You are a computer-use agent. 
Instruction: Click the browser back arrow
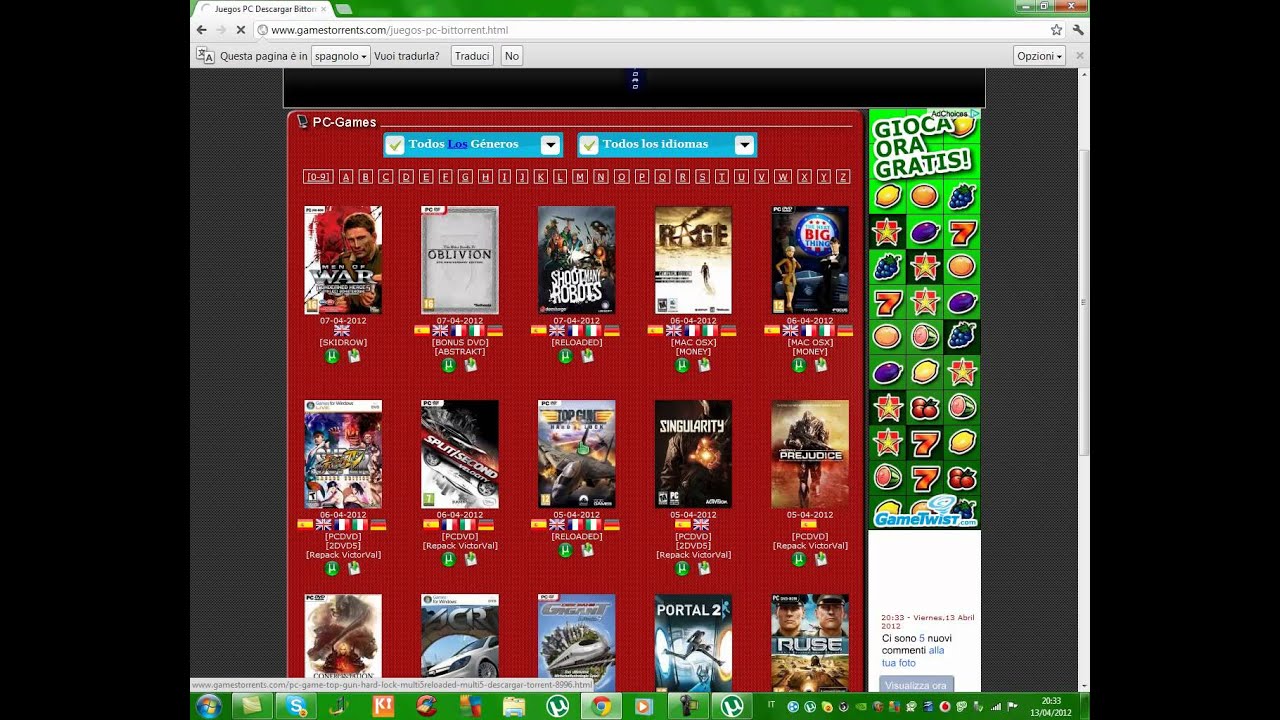201,30
